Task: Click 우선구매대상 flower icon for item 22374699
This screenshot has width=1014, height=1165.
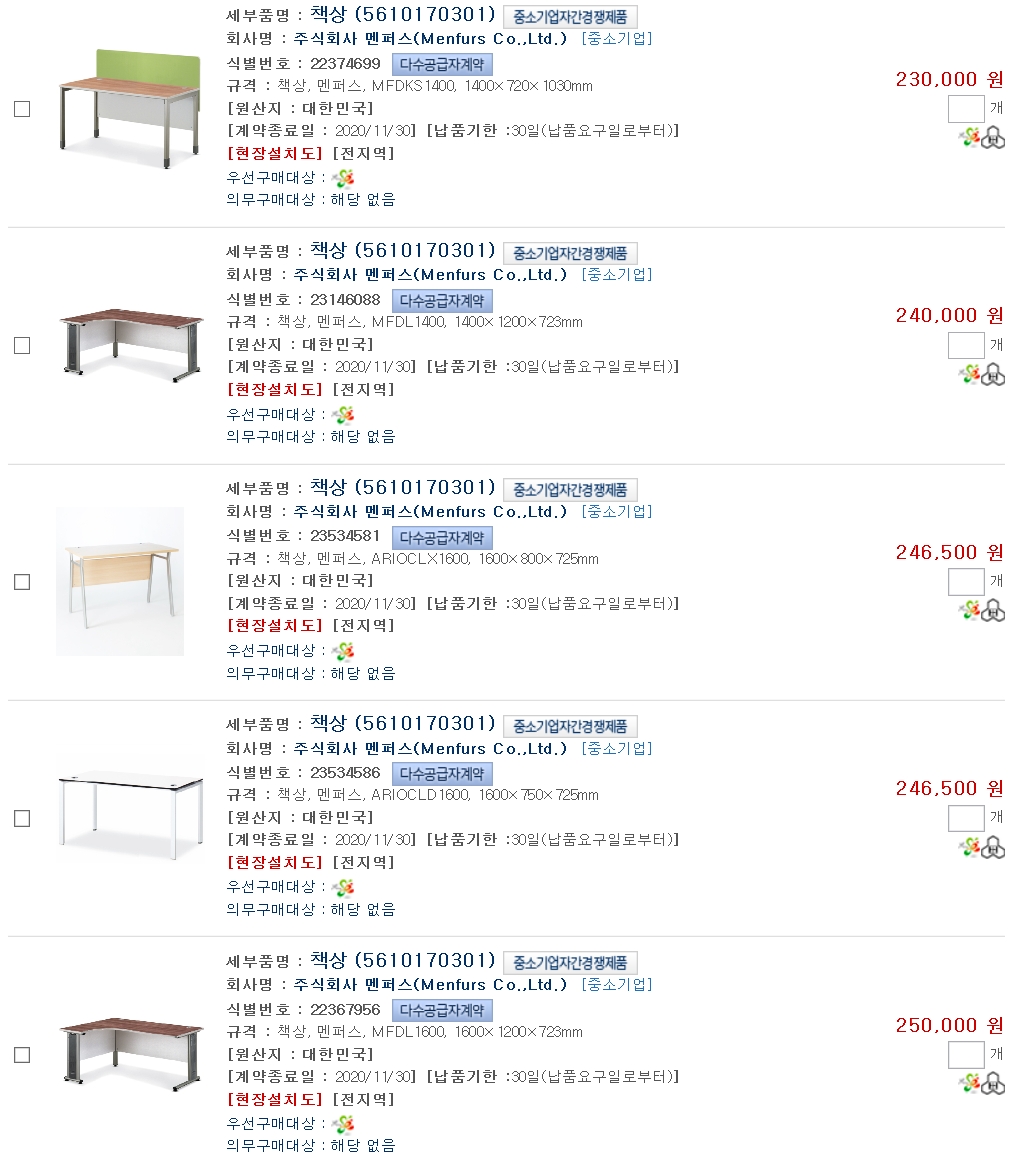Action: pyautogui.click(x=344, y=178)
